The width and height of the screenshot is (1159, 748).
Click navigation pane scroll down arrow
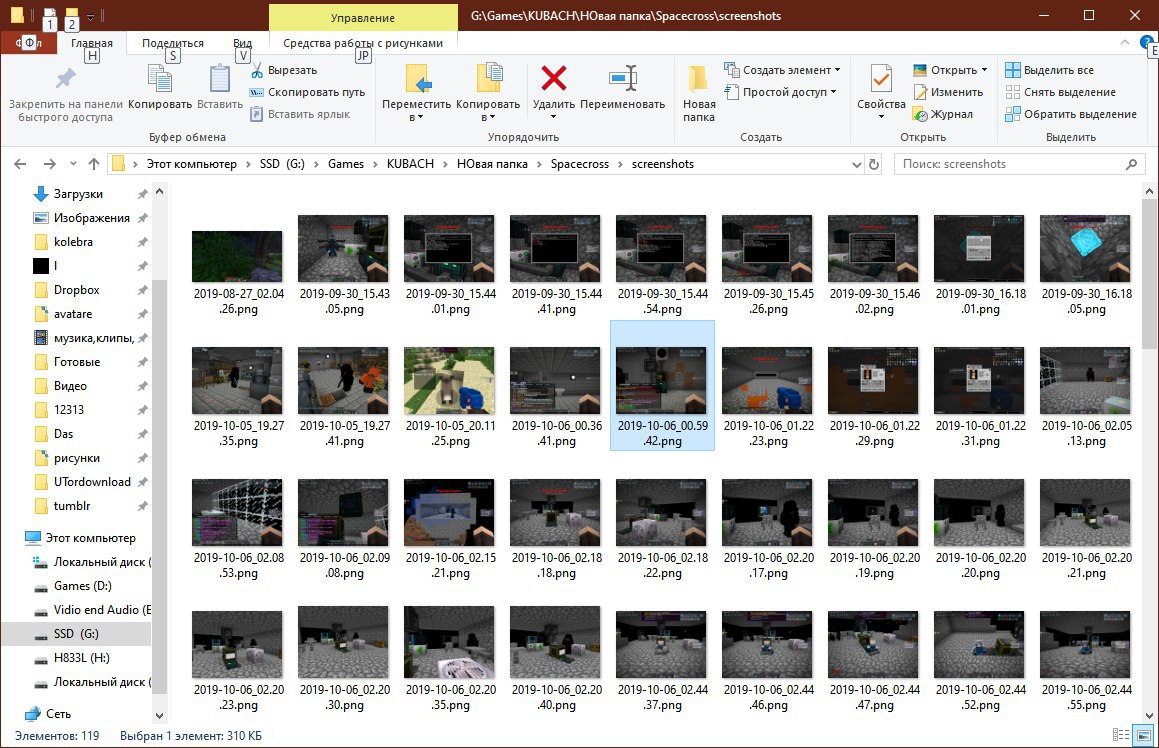[x=159, y=715]
